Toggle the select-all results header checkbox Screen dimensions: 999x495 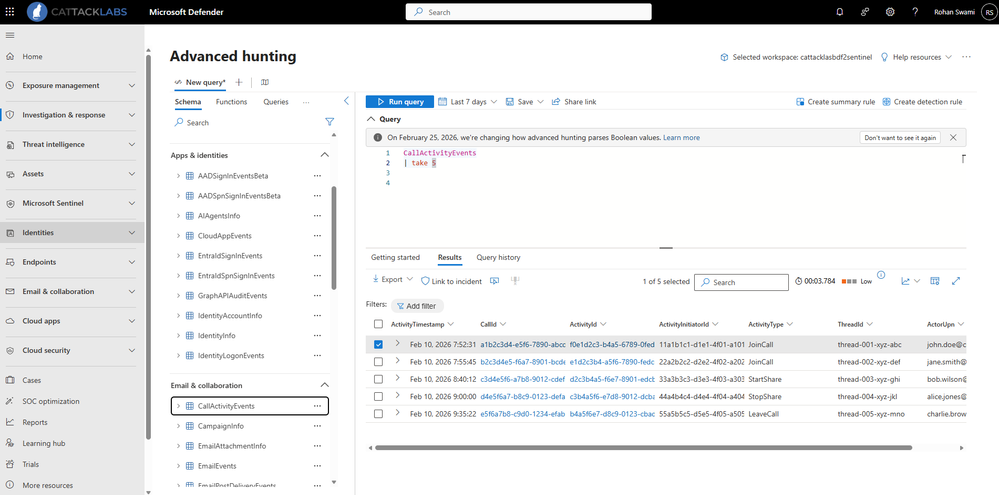coord(378,324)
